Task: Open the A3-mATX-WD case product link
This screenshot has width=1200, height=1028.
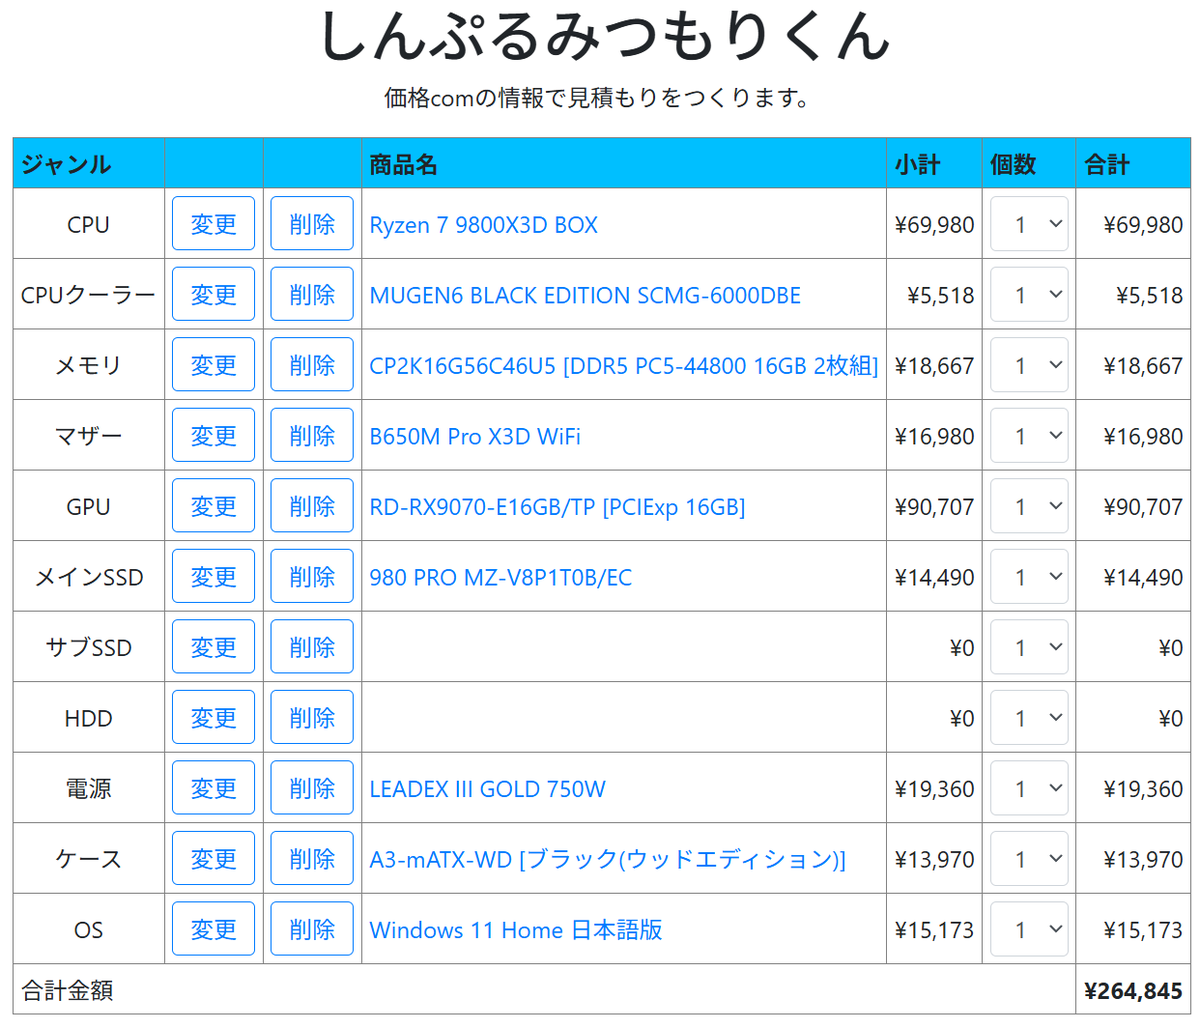Action: tap(607, 859)
